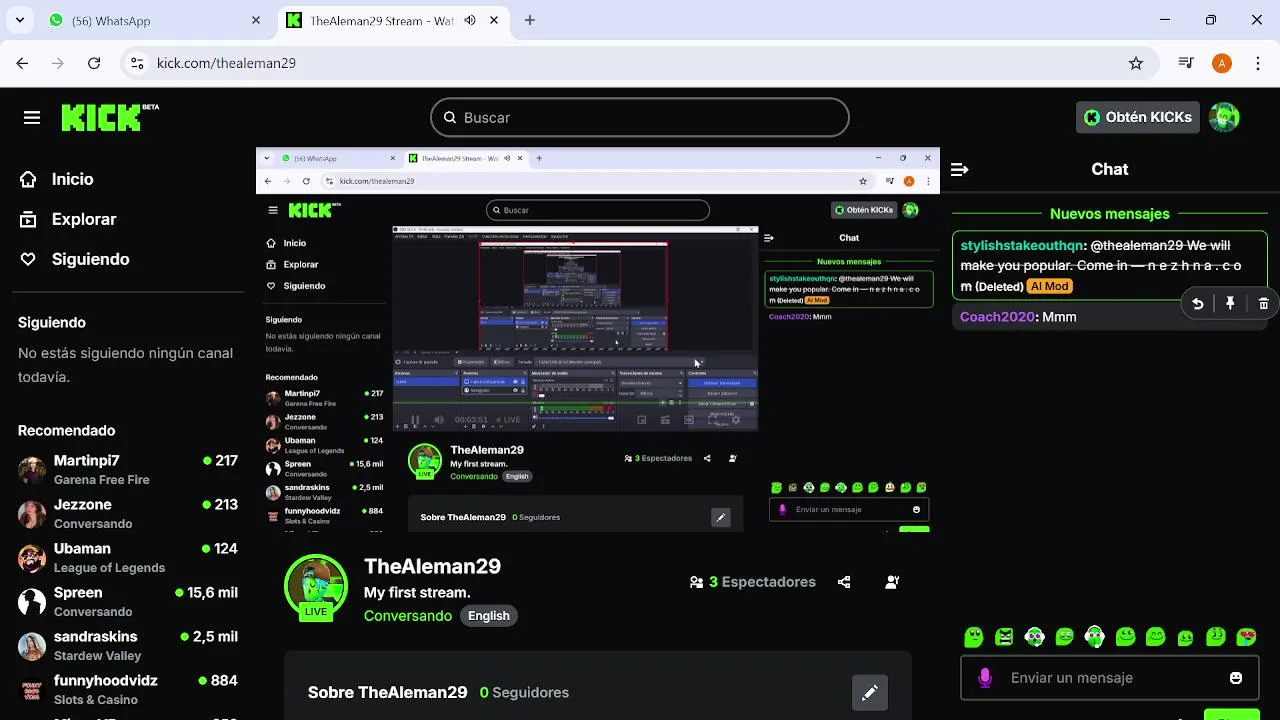Open the stylishstakeouthqn username in chat
Viewport: 1280px width, 720px height.
pos(1022,245)
